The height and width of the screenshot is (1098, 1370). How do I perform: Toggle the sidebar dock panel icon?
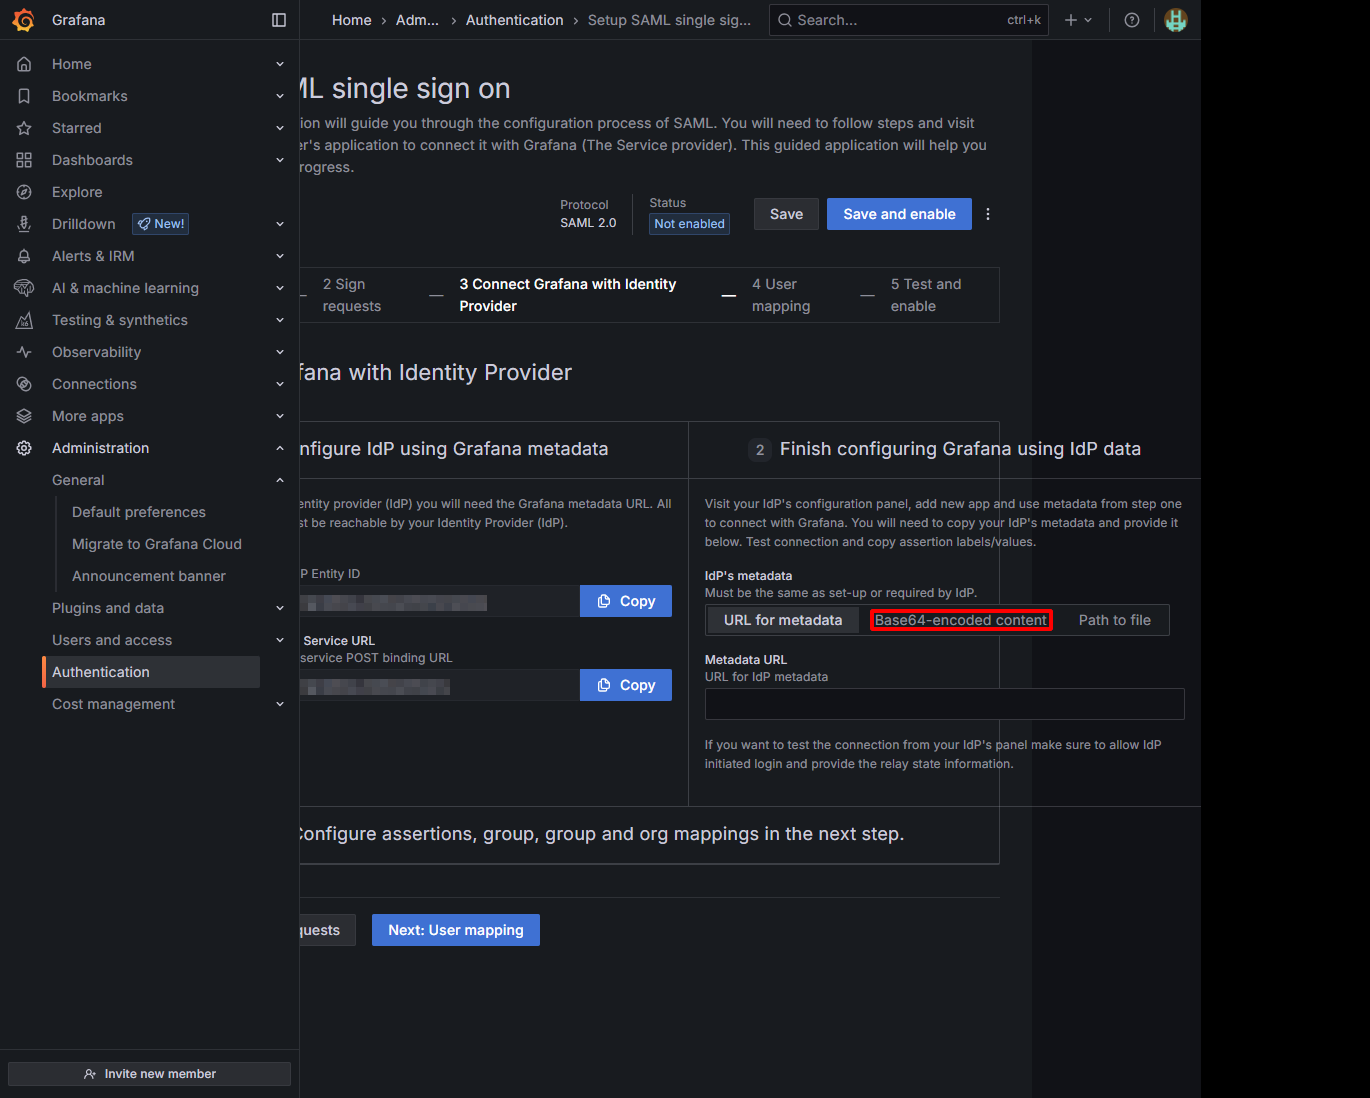coord(279,20)
